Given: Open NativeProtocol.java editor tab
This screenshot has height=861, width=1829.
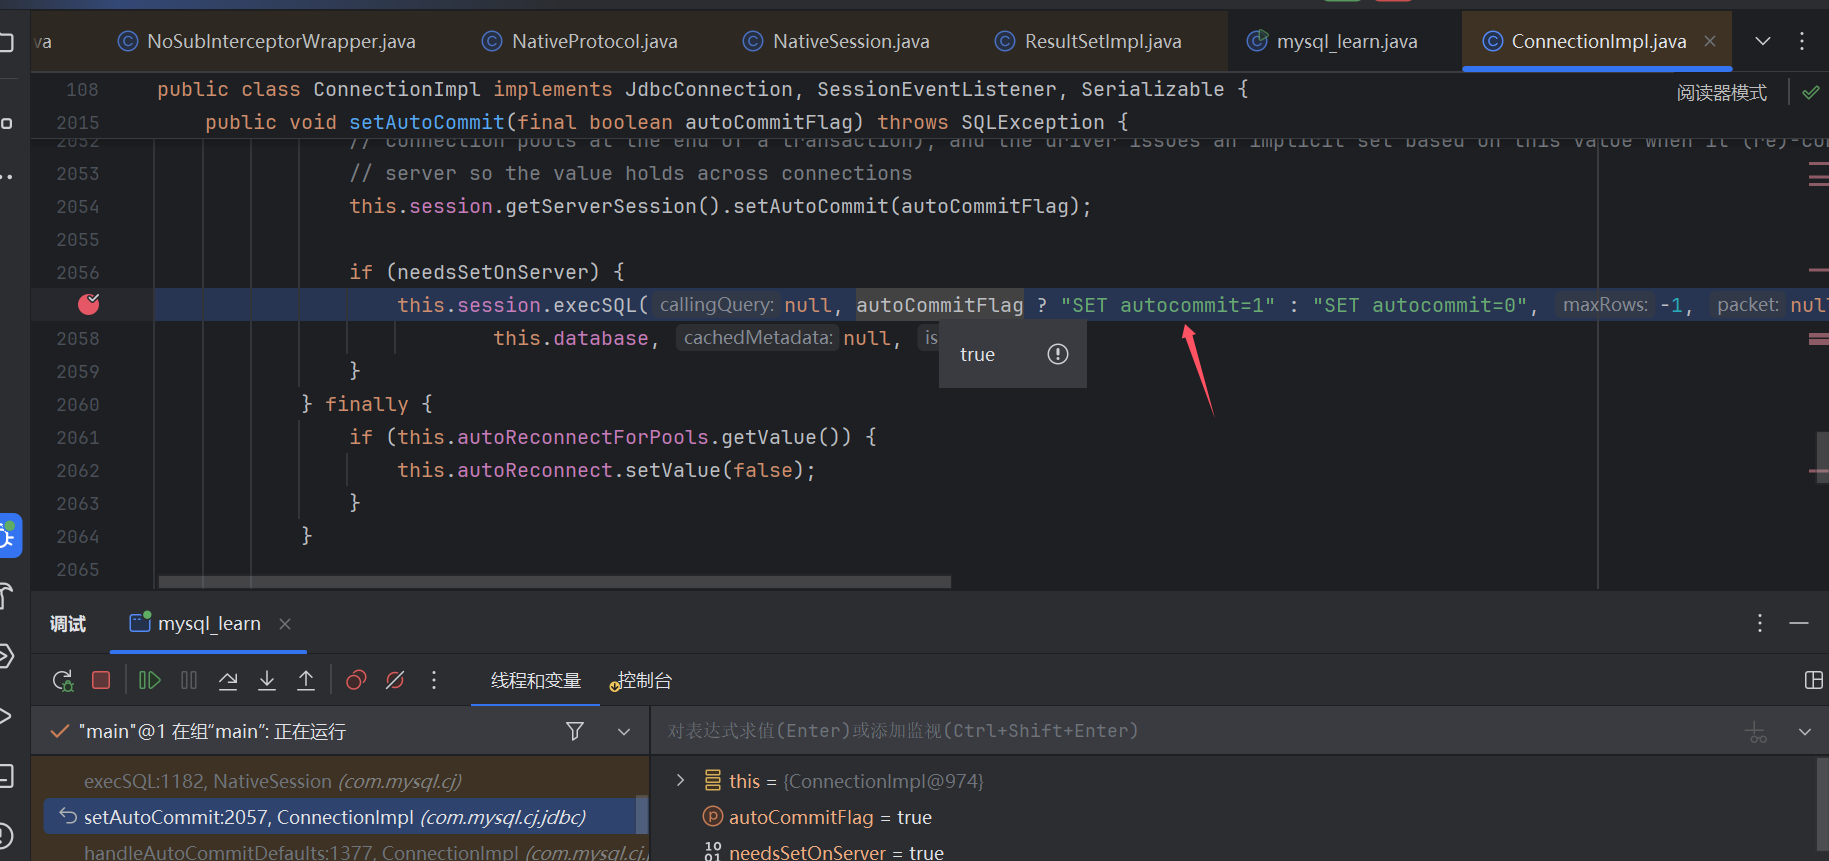Looking at the screenshot, I should pos(580,41).
